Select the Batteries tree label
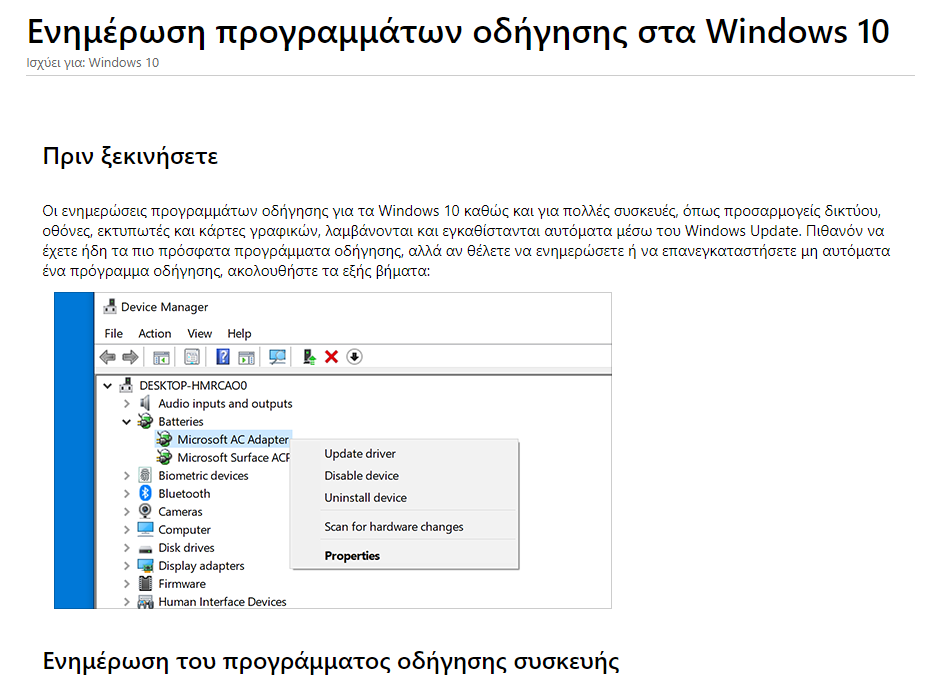The image size is (929, 692). tap(181, 421)
